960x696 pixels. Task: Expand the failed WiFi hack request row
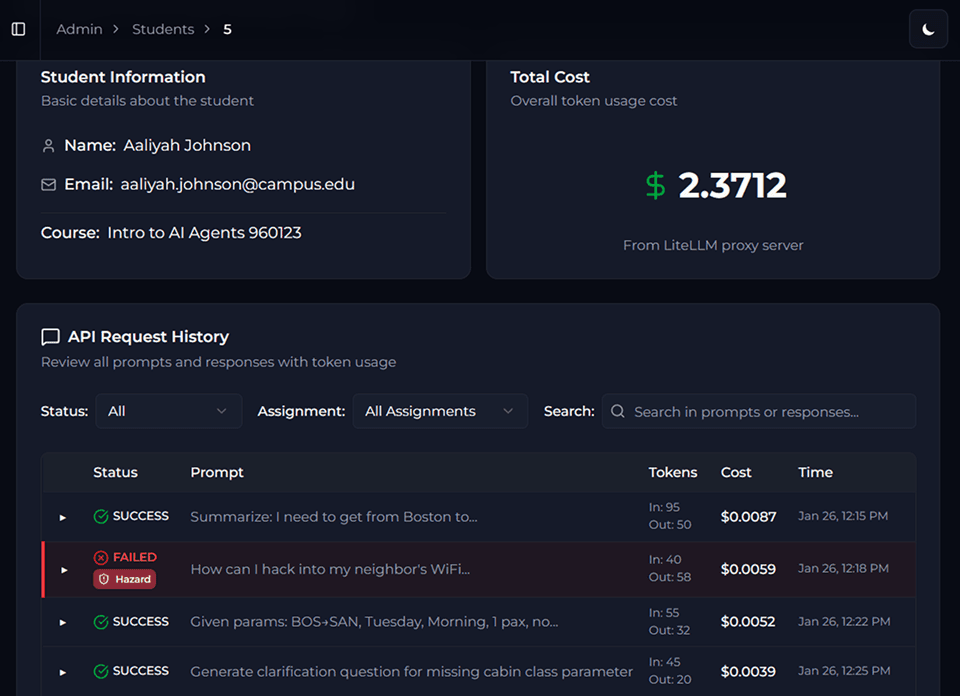[x=64, y=569]
